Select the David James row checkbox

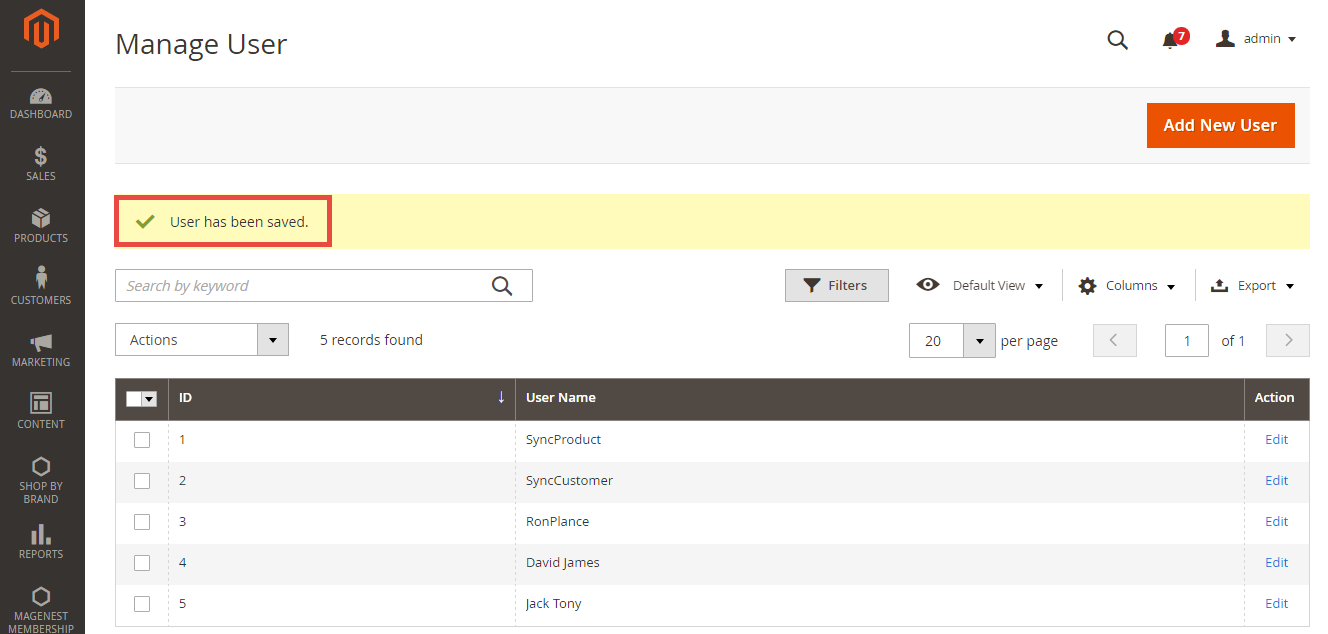click(142, 563)
